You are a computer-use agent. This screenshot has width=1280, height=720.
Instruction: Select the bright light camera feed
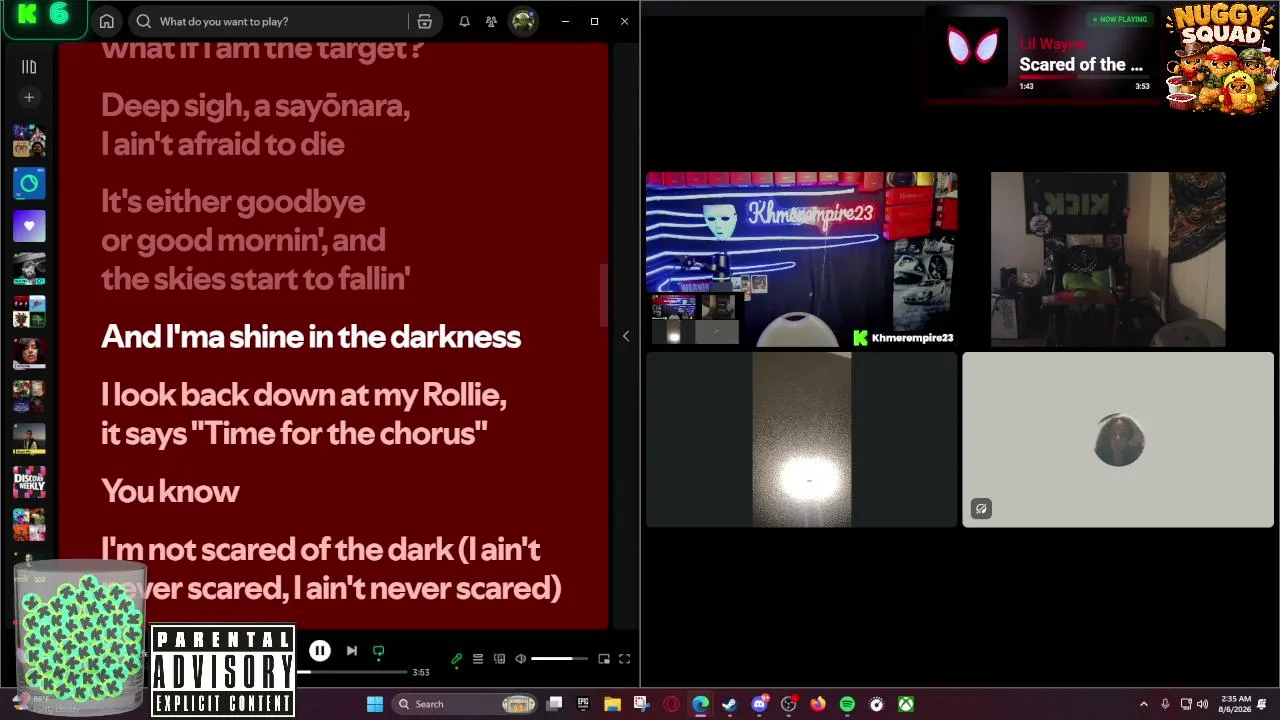(802, 439)
